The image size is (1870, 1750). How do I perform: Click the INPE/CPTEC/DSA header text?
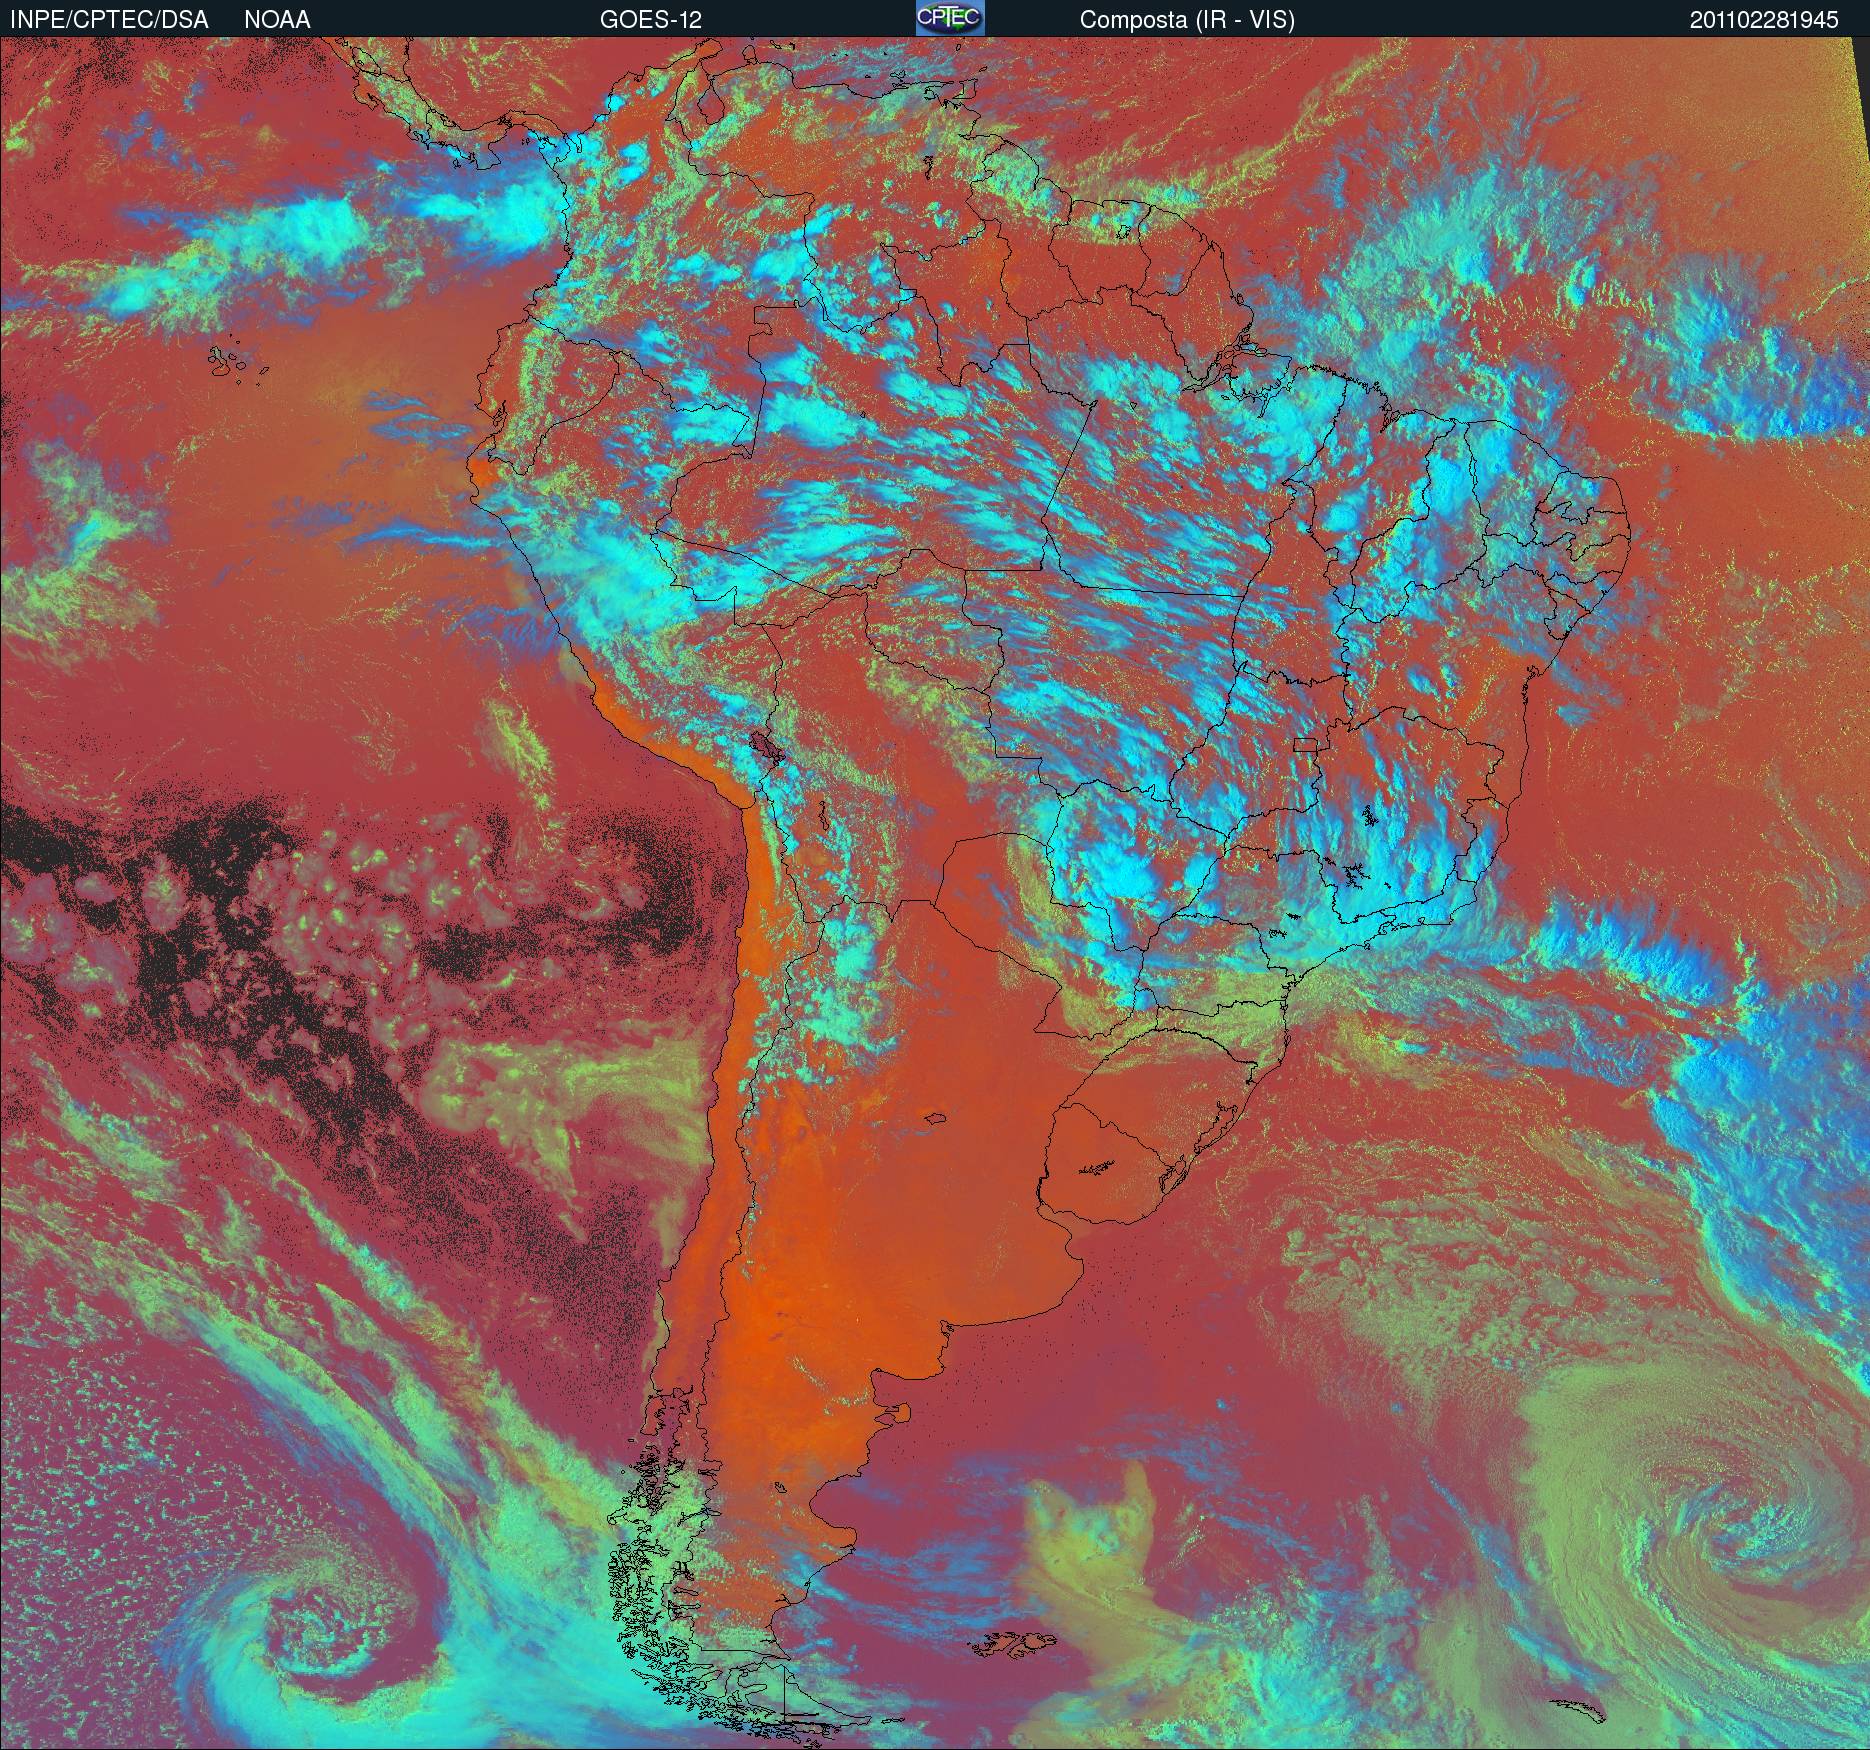tap(109, 20)
